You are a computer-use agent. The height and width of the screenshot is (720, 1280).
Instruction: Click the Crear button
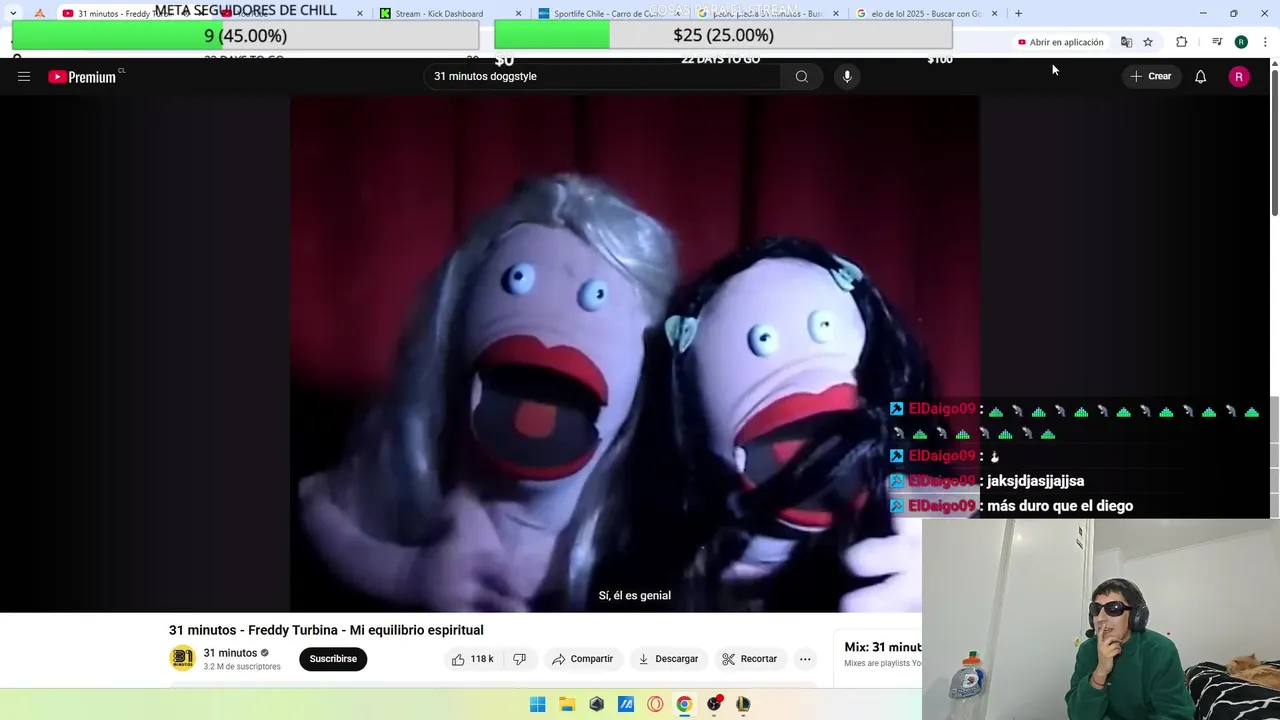[x=1150, y=77]
